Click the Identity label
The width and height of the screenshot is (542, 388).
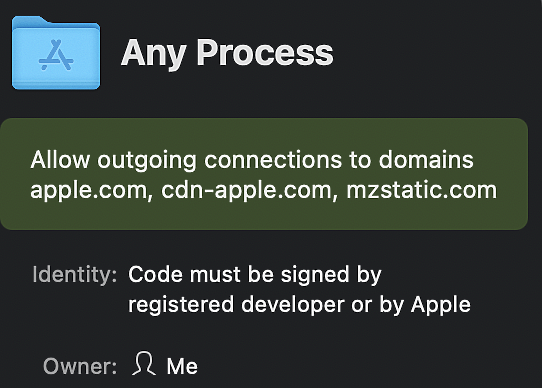point(75,275)
